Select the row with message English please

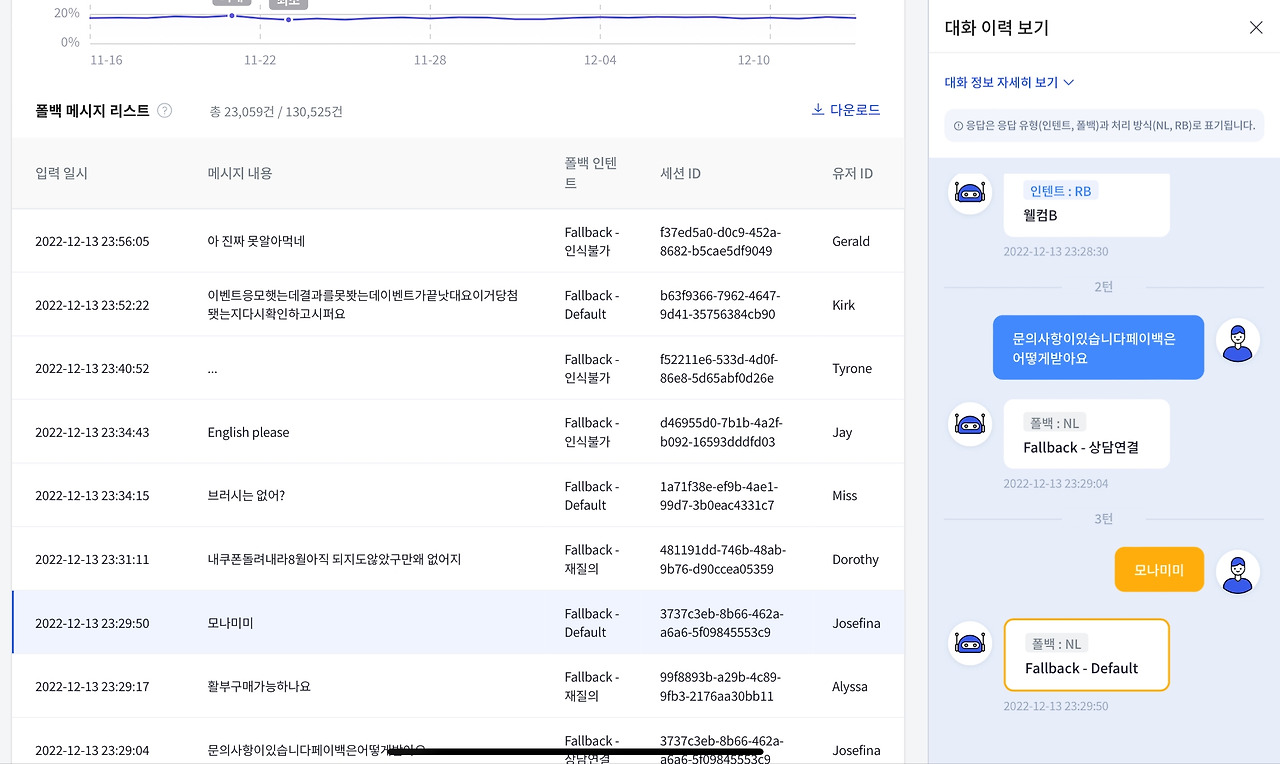458,432
